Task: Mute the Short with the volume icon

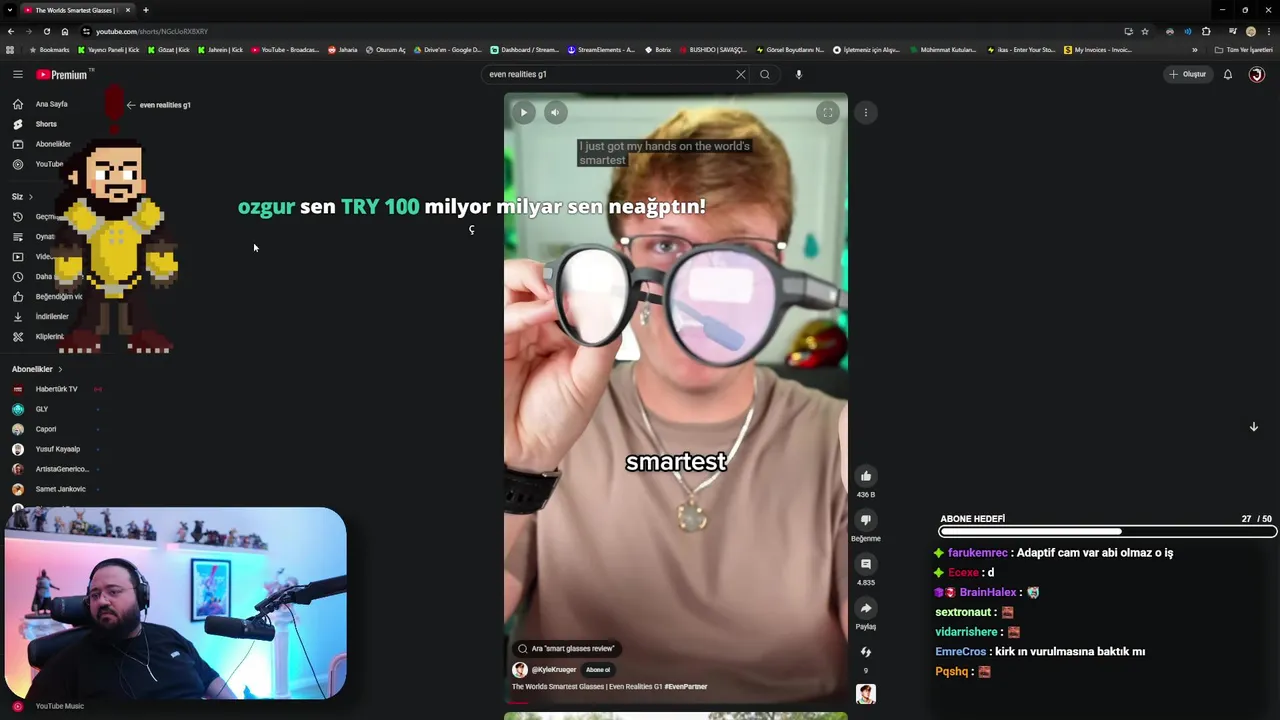Action: [x=555, y=113]
